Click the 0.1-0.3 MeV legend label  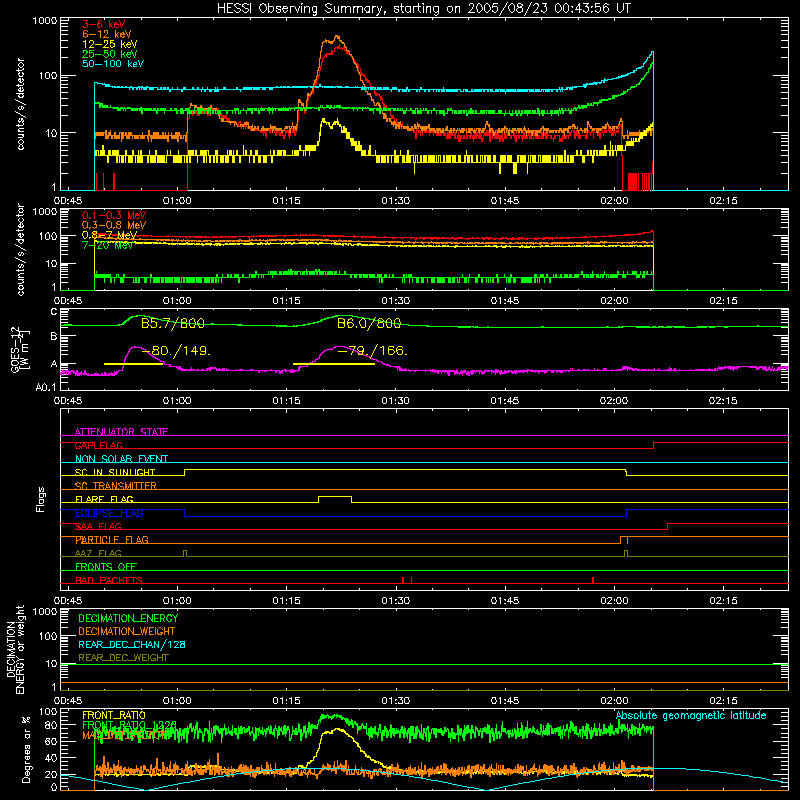[x=114, y=215]
